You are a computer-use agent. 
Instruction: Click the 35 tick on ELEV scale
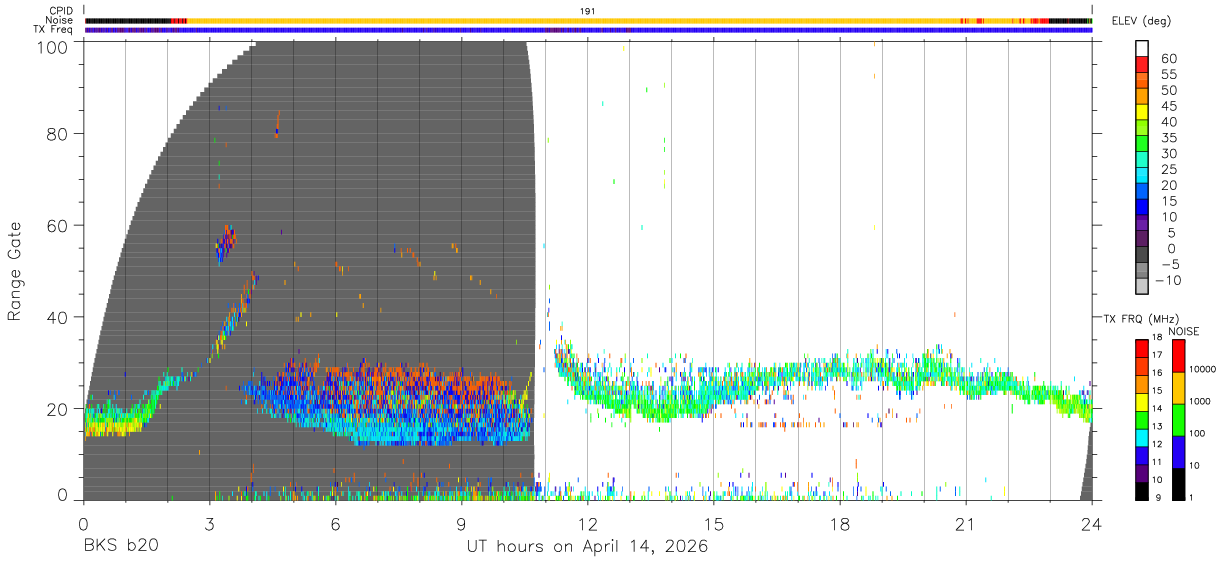pyautogui.click(x=1168, y=138)
